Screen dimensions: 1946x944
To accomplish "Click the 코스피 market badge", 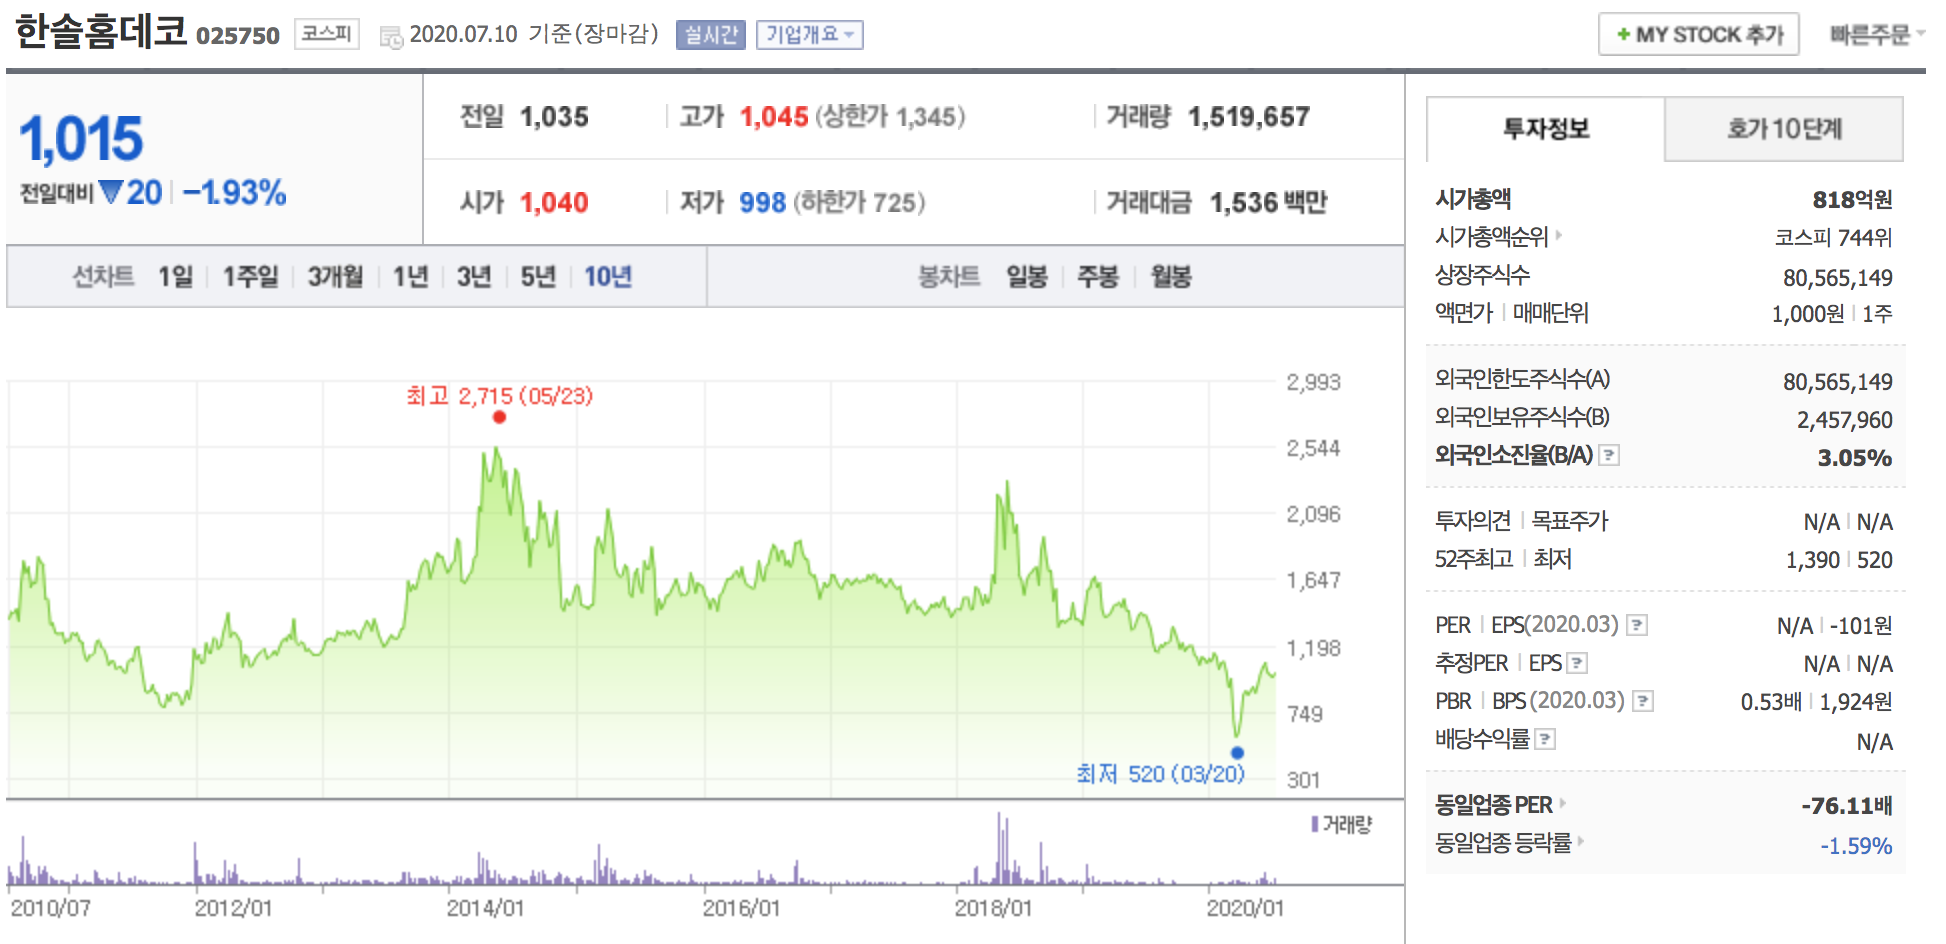I will click(327, 34).
